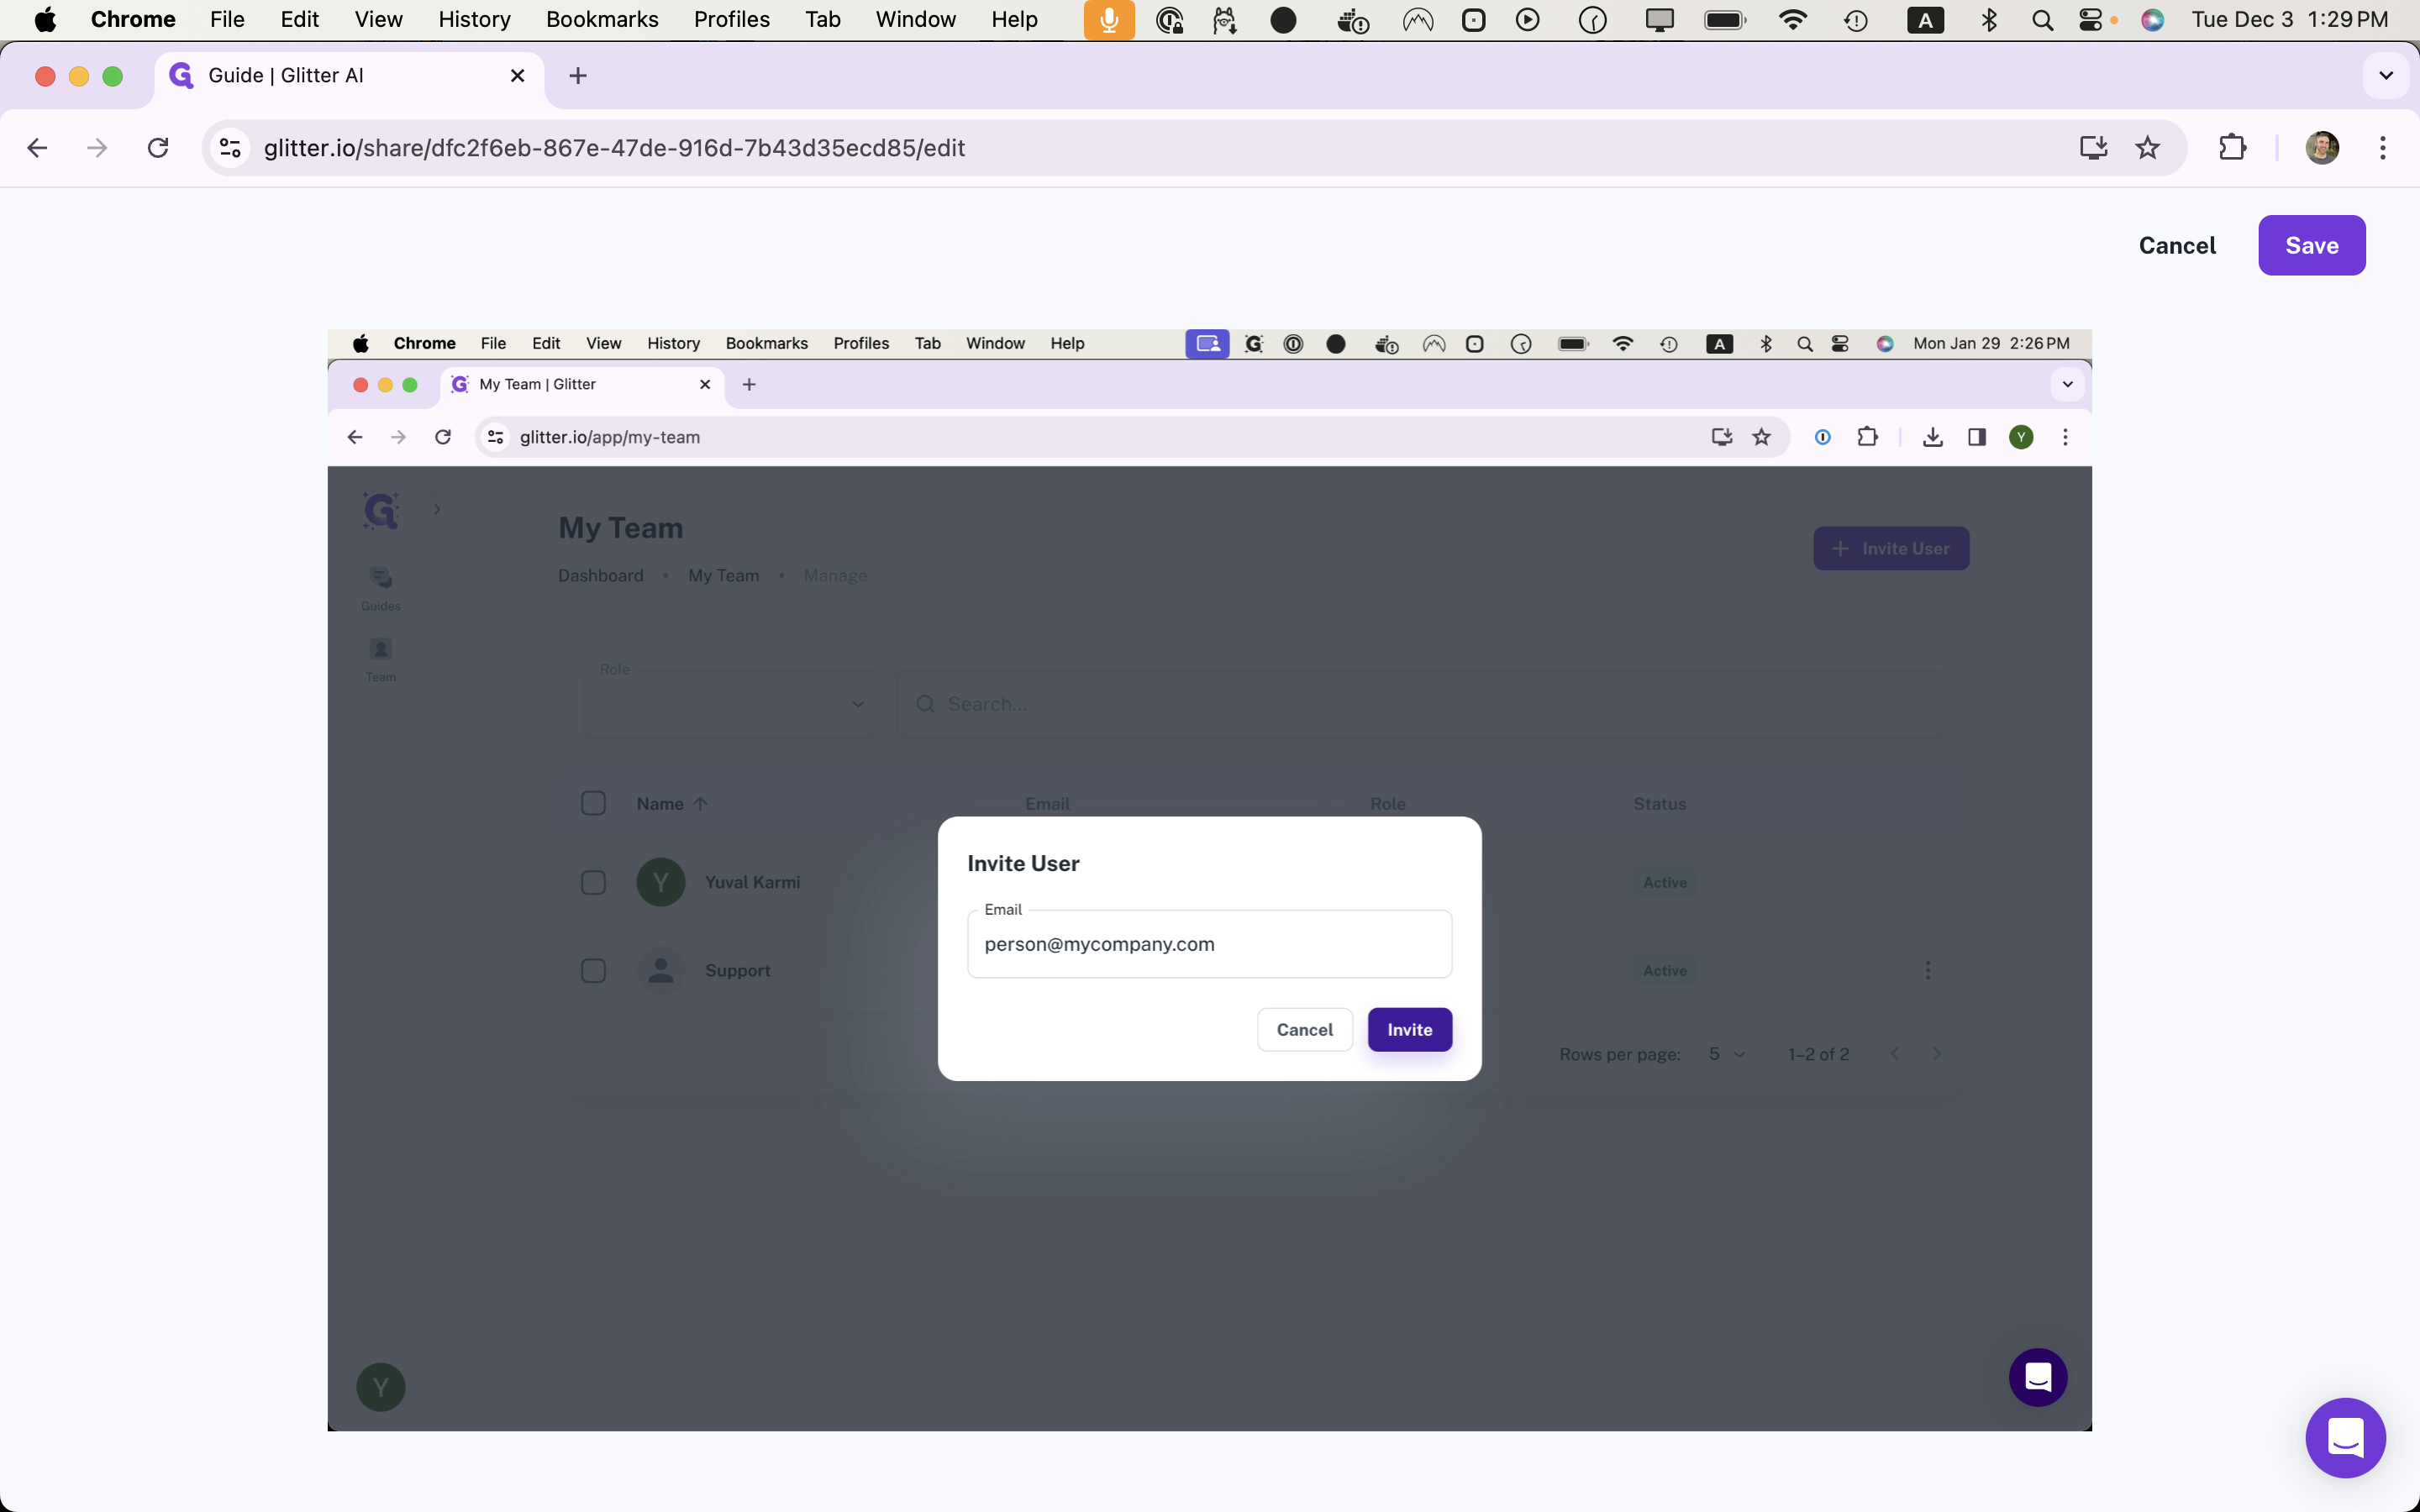This screenshot has width=2420, height=1512.
Task: Open the Chrome app menu
Action: click(x=133, y=19)
